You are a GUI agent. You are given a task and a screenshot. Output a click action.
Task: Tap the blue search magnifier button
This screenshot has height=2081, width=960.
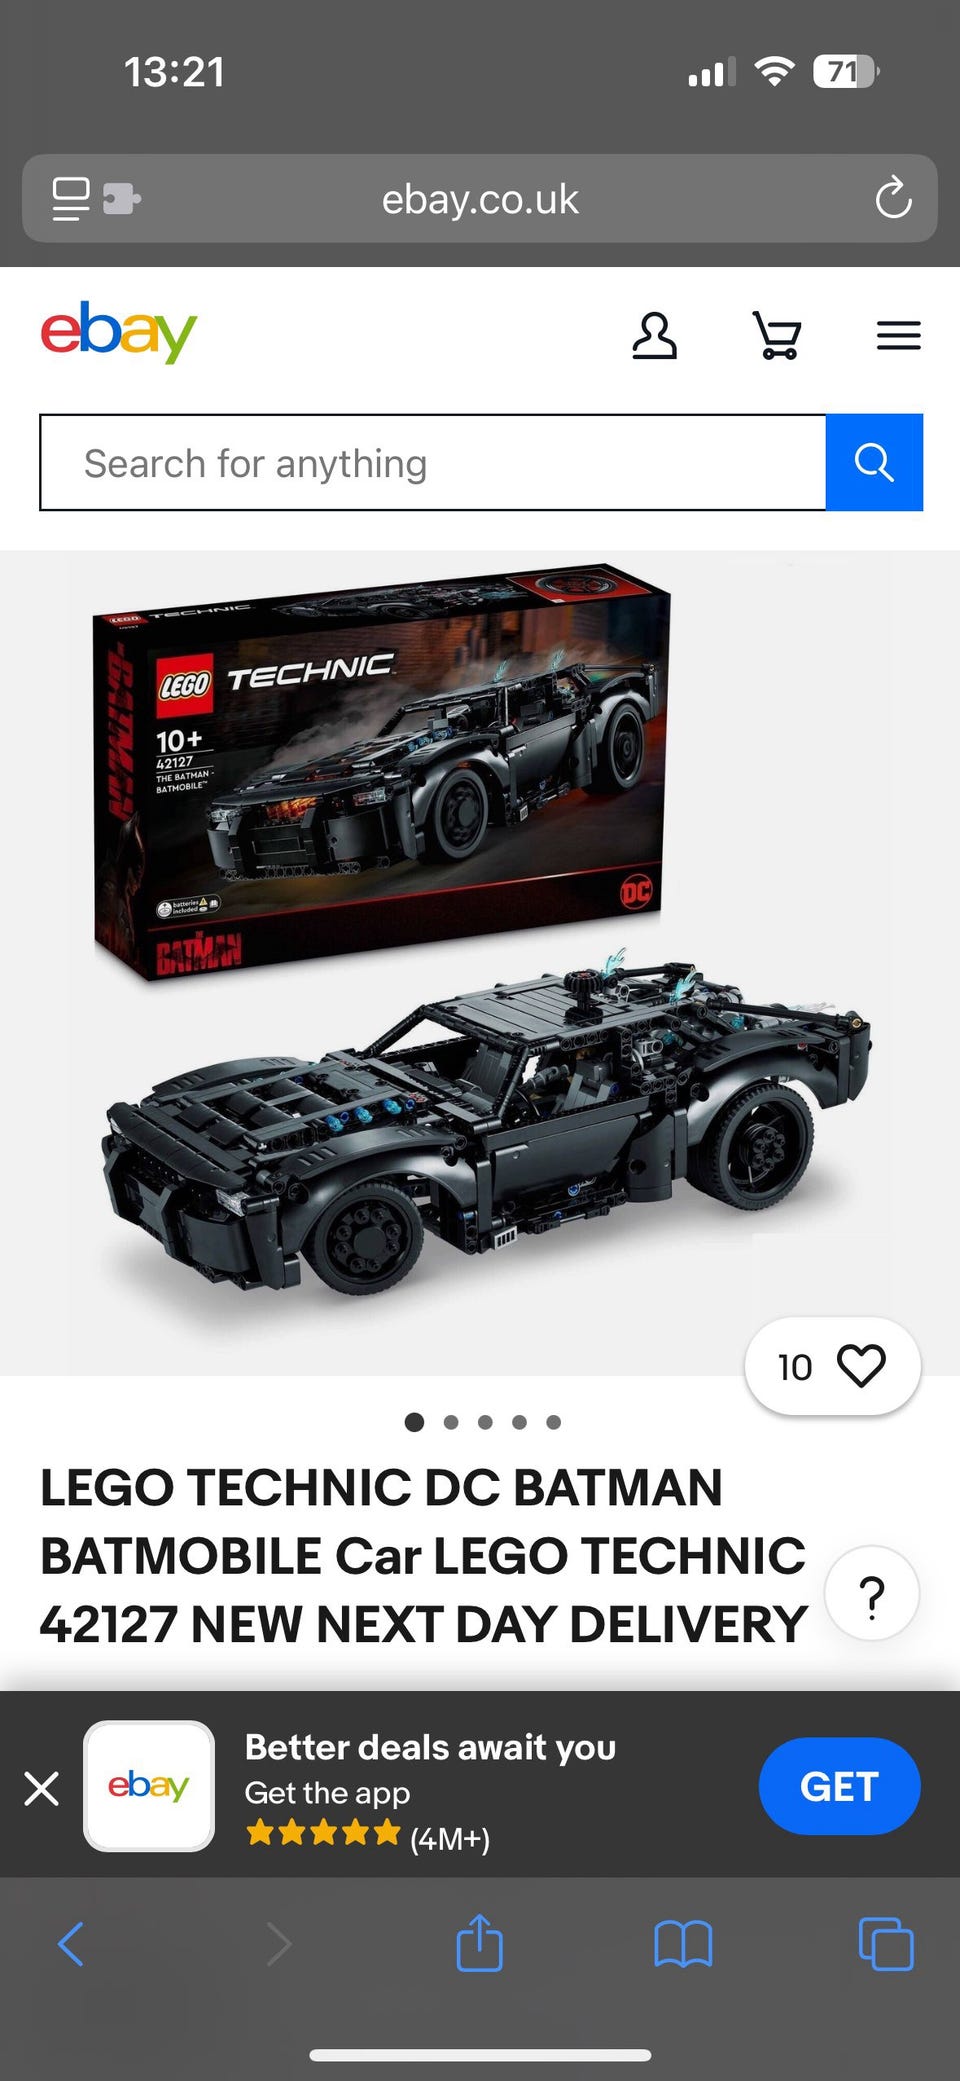click(874, 462)
